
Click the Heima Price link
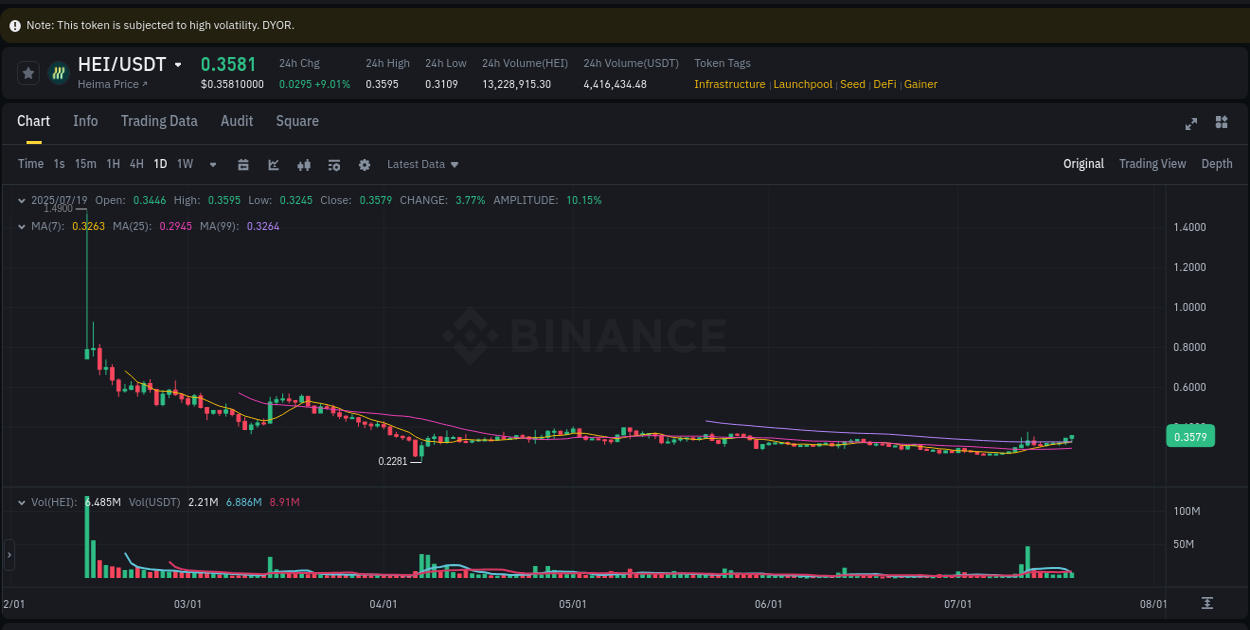click(x=109, y=84)
